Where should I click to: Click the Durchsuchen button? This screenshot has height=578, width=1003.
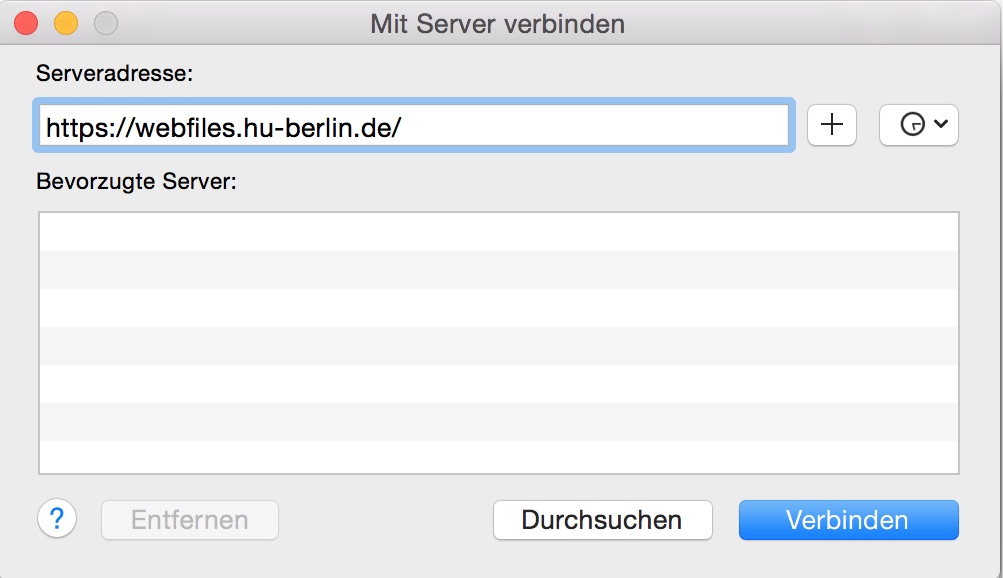[x=602, y=520]
